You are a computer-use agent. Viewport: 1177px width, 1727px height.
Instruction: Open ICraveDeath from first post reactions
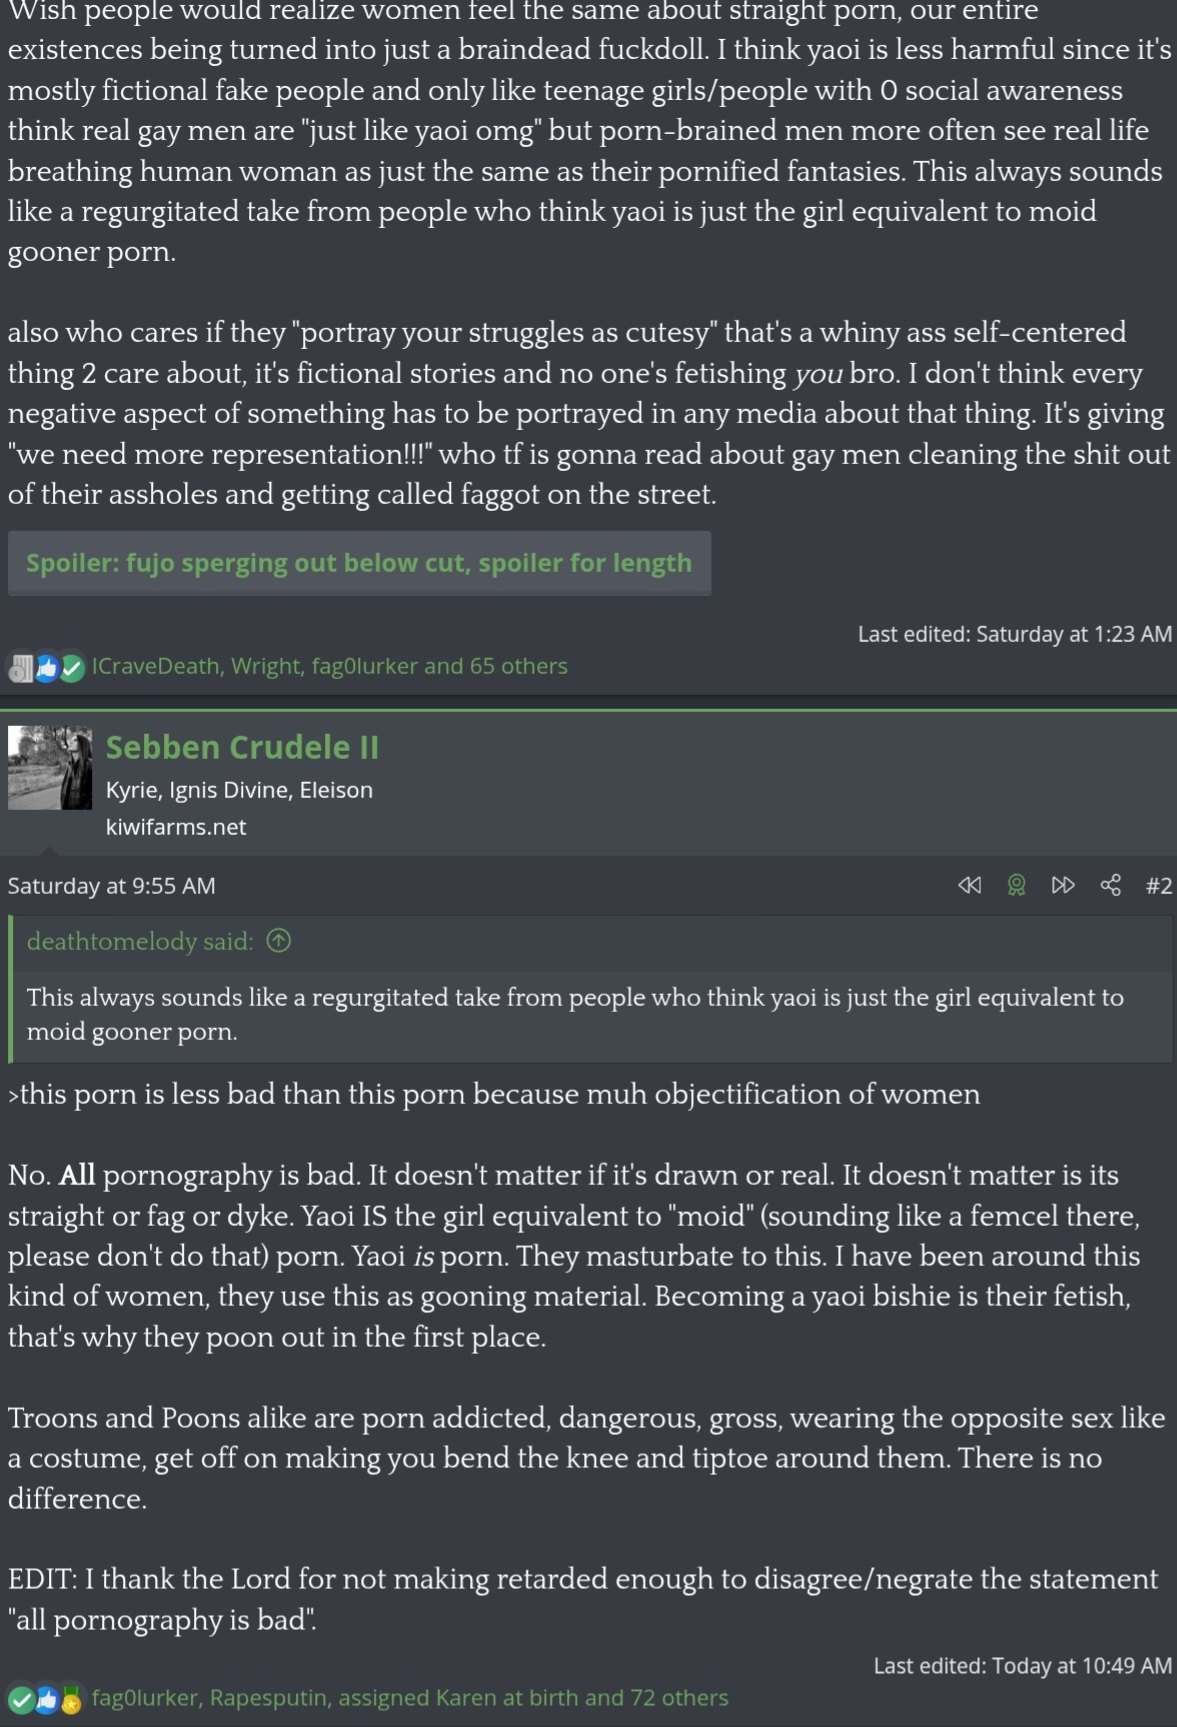tap(155, 666)
